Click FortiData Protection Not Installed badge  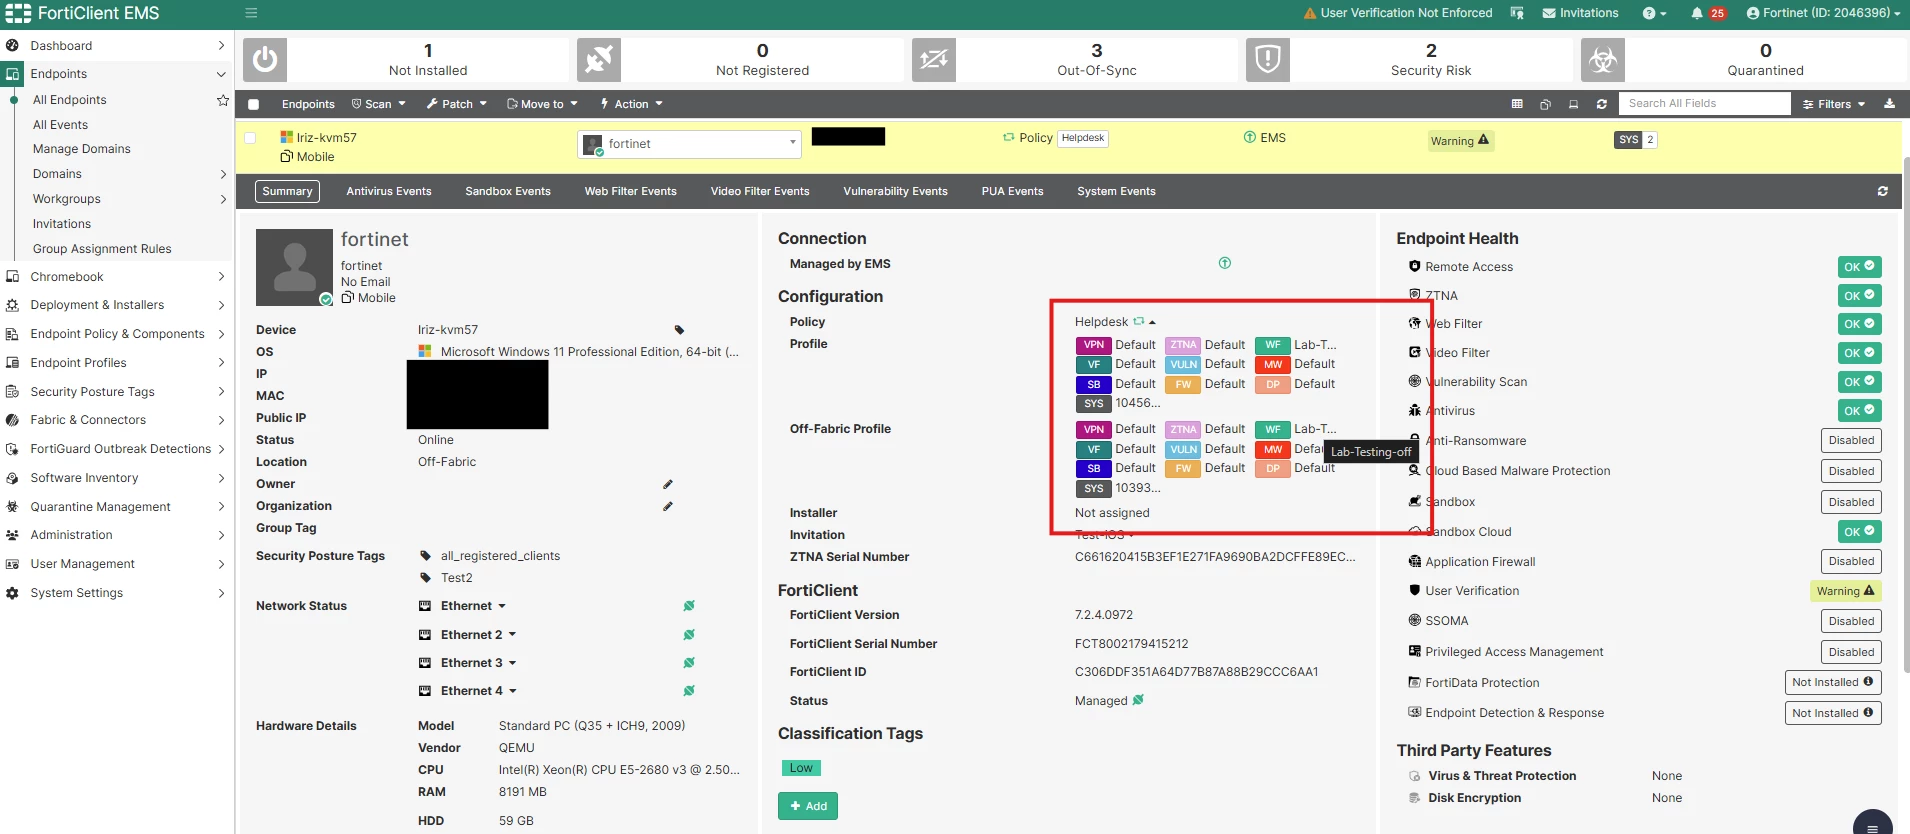click(1833, 682)
